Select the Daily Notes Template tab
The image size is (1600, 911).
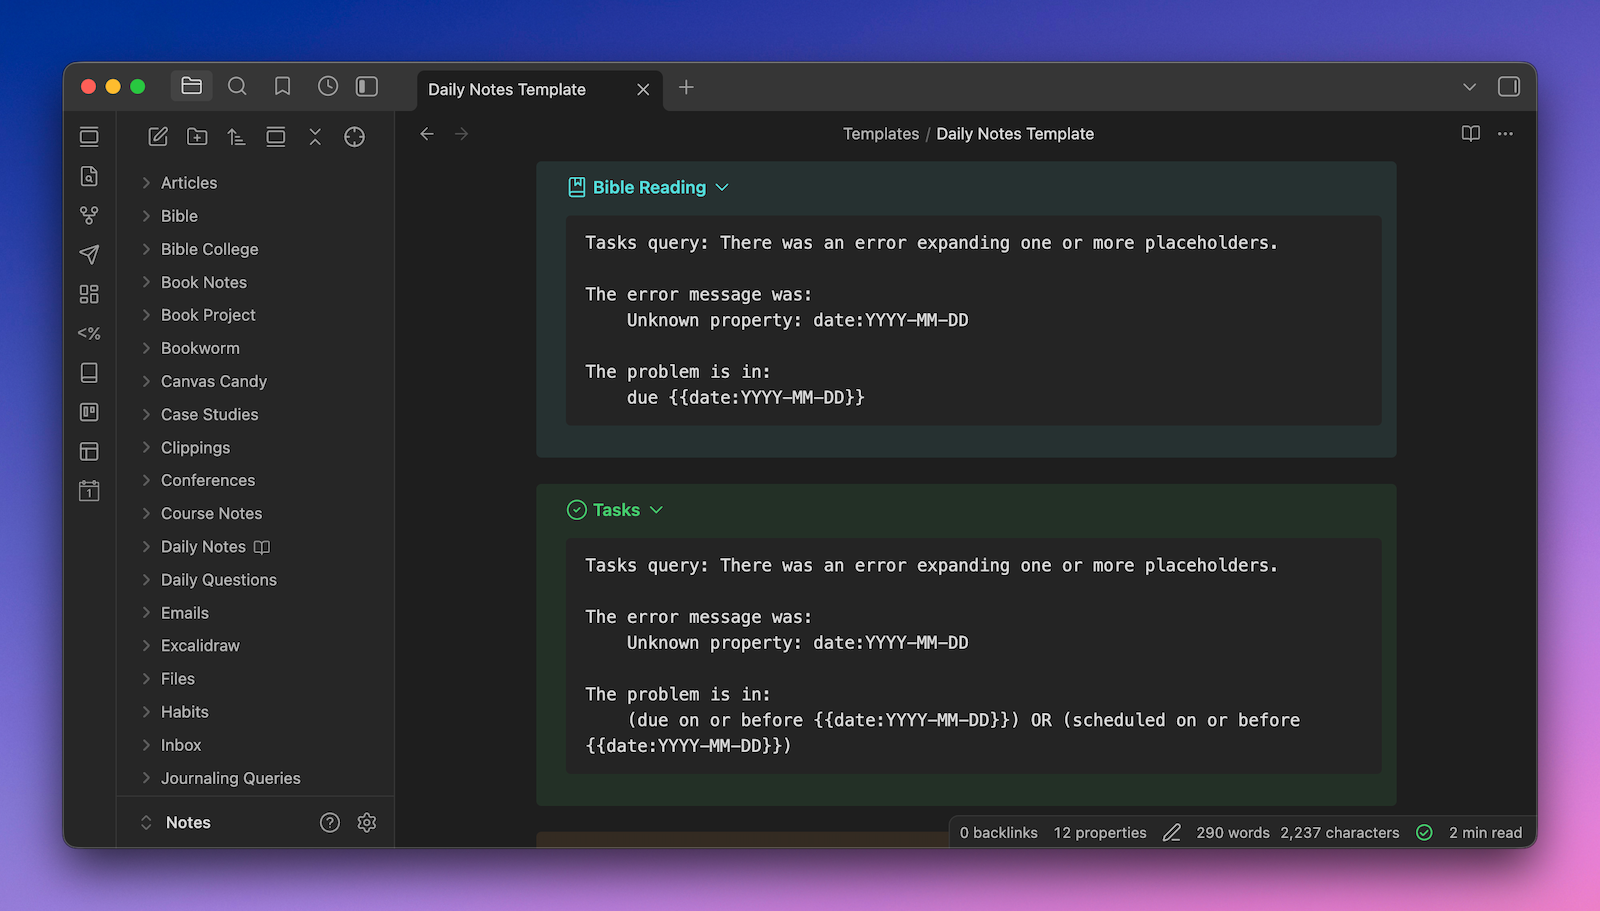coord(507,89)
